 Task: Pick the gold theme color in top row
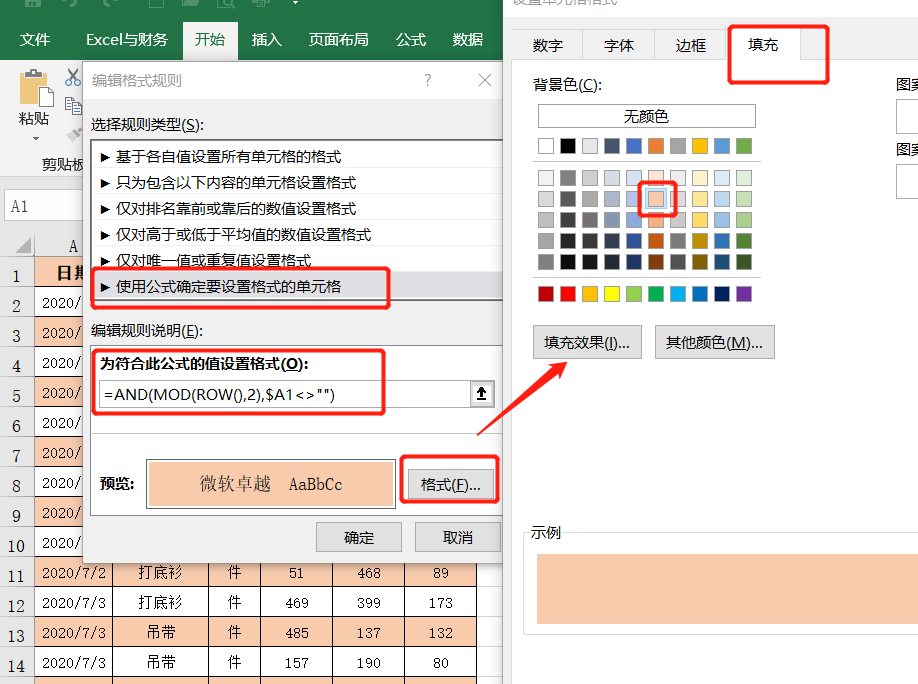click(x=700, y=146)
